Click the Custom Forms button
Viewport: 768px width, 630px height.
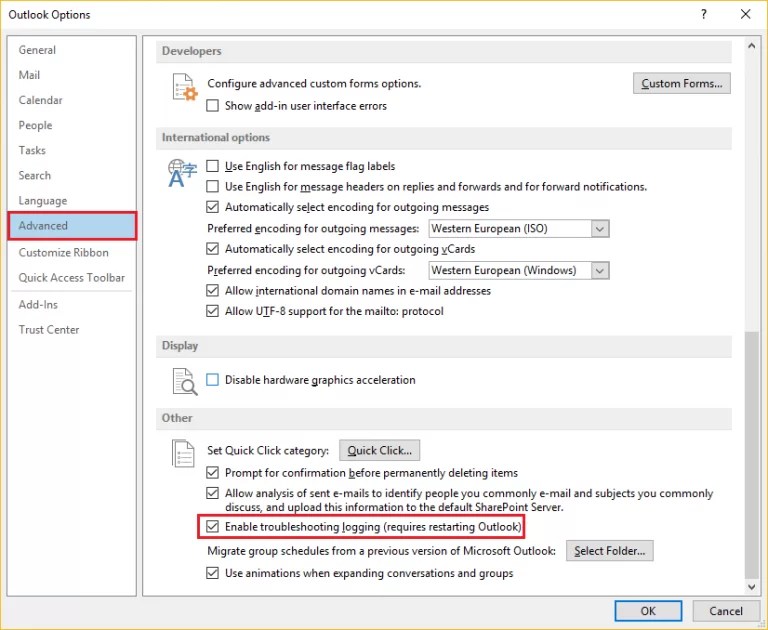681,83
